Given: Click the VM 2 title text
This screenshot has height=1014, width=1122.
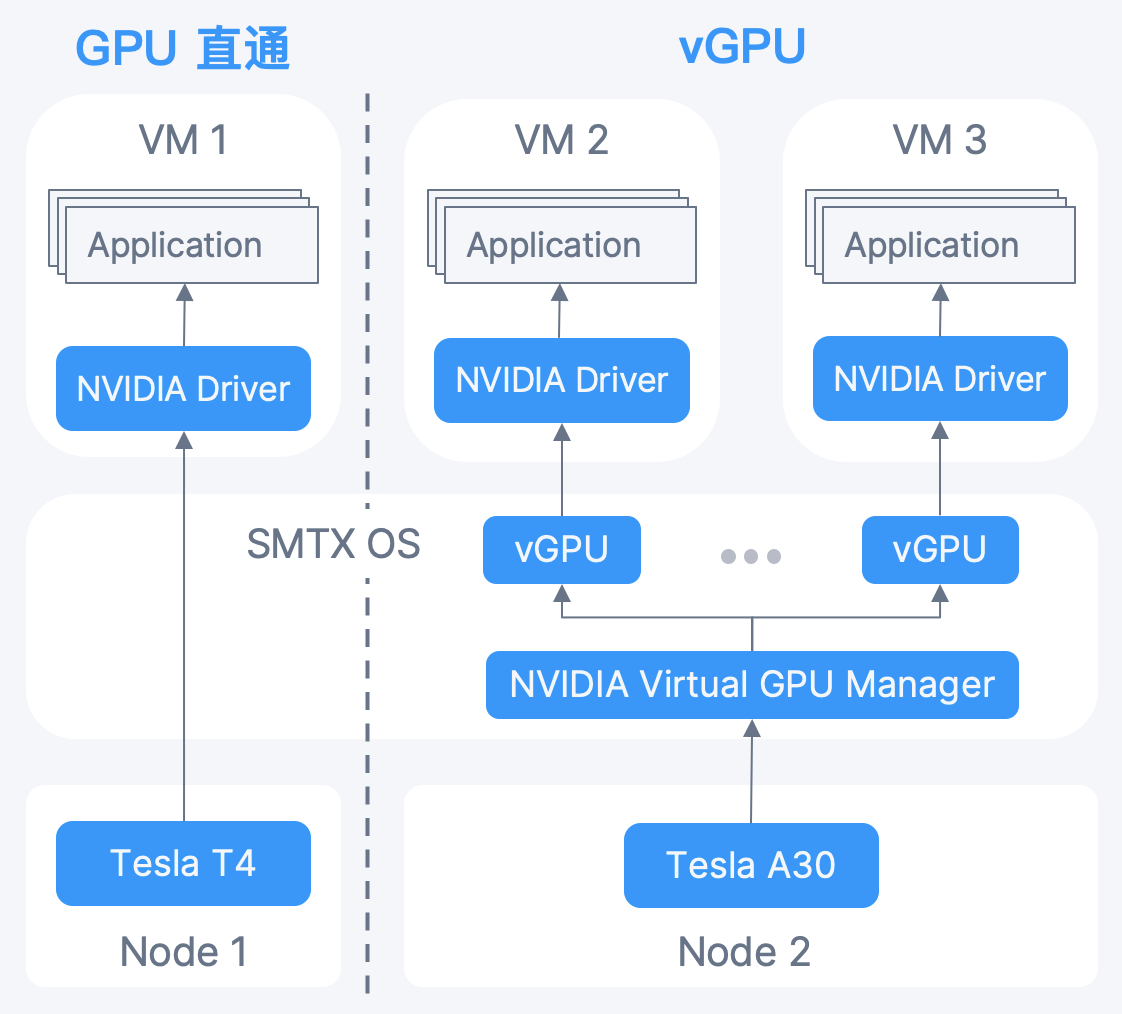Looking at the screenshot, I should coord(561,140).
